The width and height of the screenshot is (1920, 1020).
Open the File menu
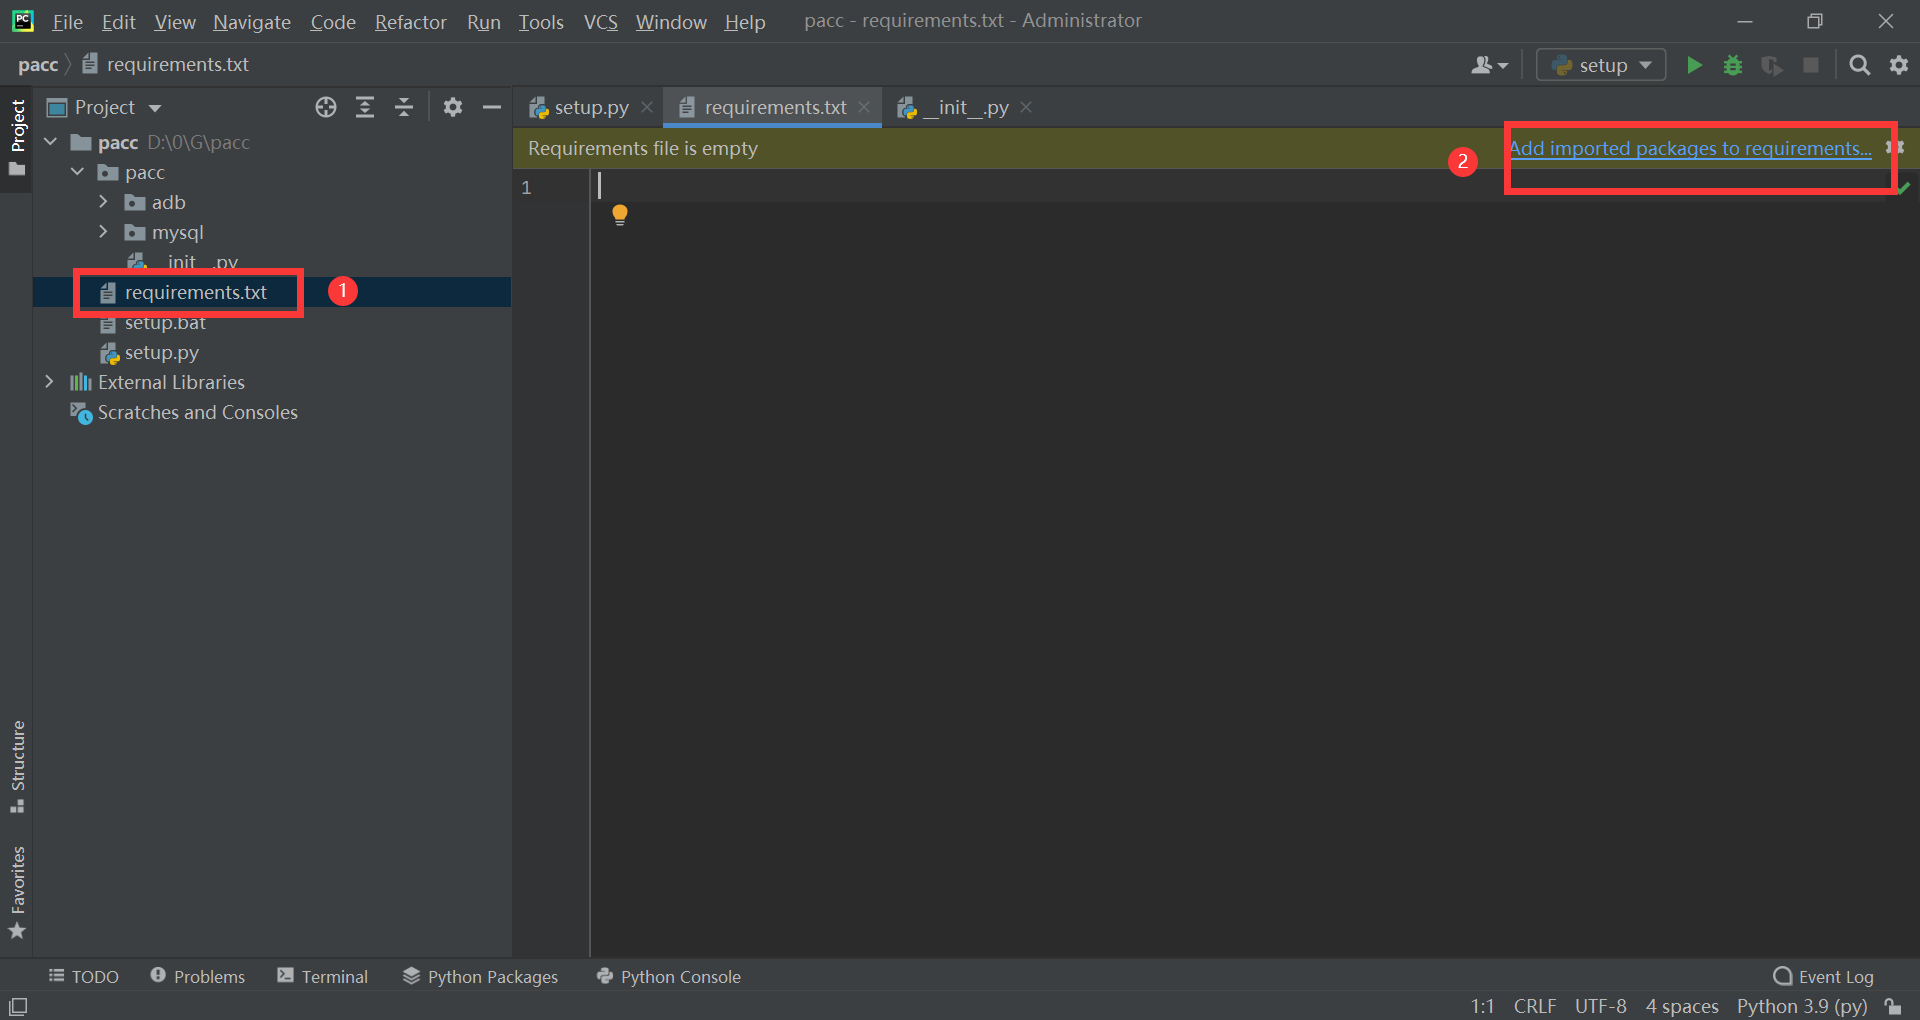coord(67,21)
